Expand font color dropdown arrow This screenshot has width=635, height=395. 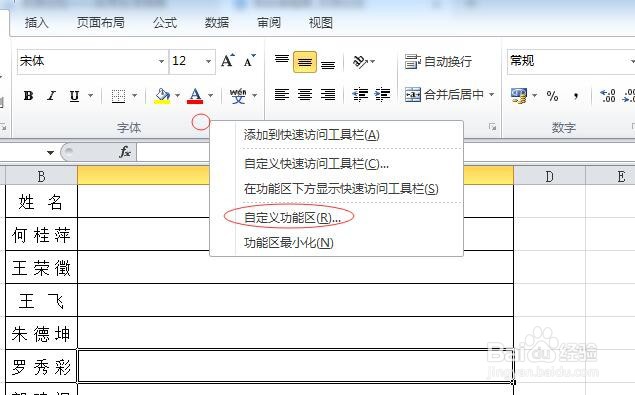pyautogui.click(x=211, y=96)
